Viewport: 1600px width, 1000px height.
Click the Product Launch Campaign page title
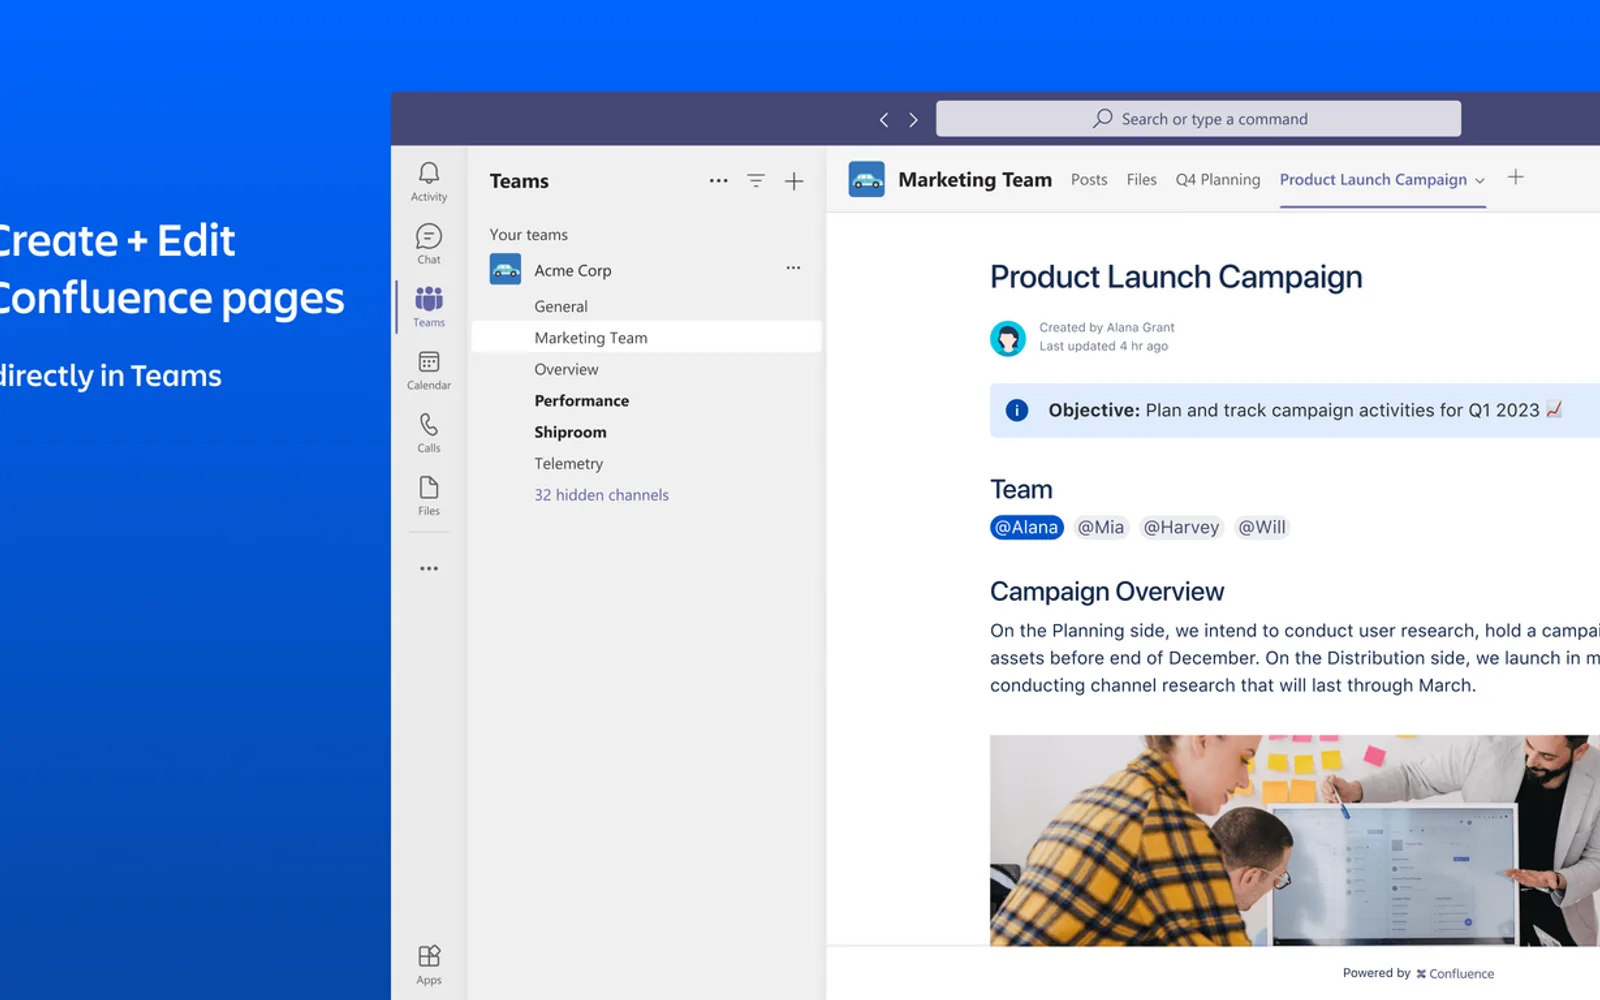[1176, 277]
